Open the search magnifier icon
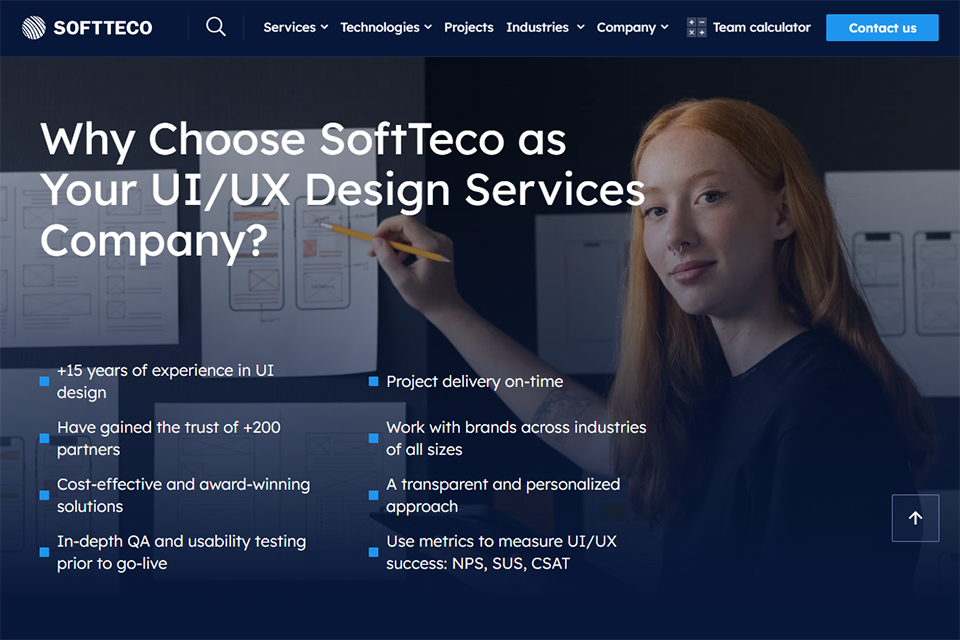The image size is (960, 640). [x=216, y=27]
